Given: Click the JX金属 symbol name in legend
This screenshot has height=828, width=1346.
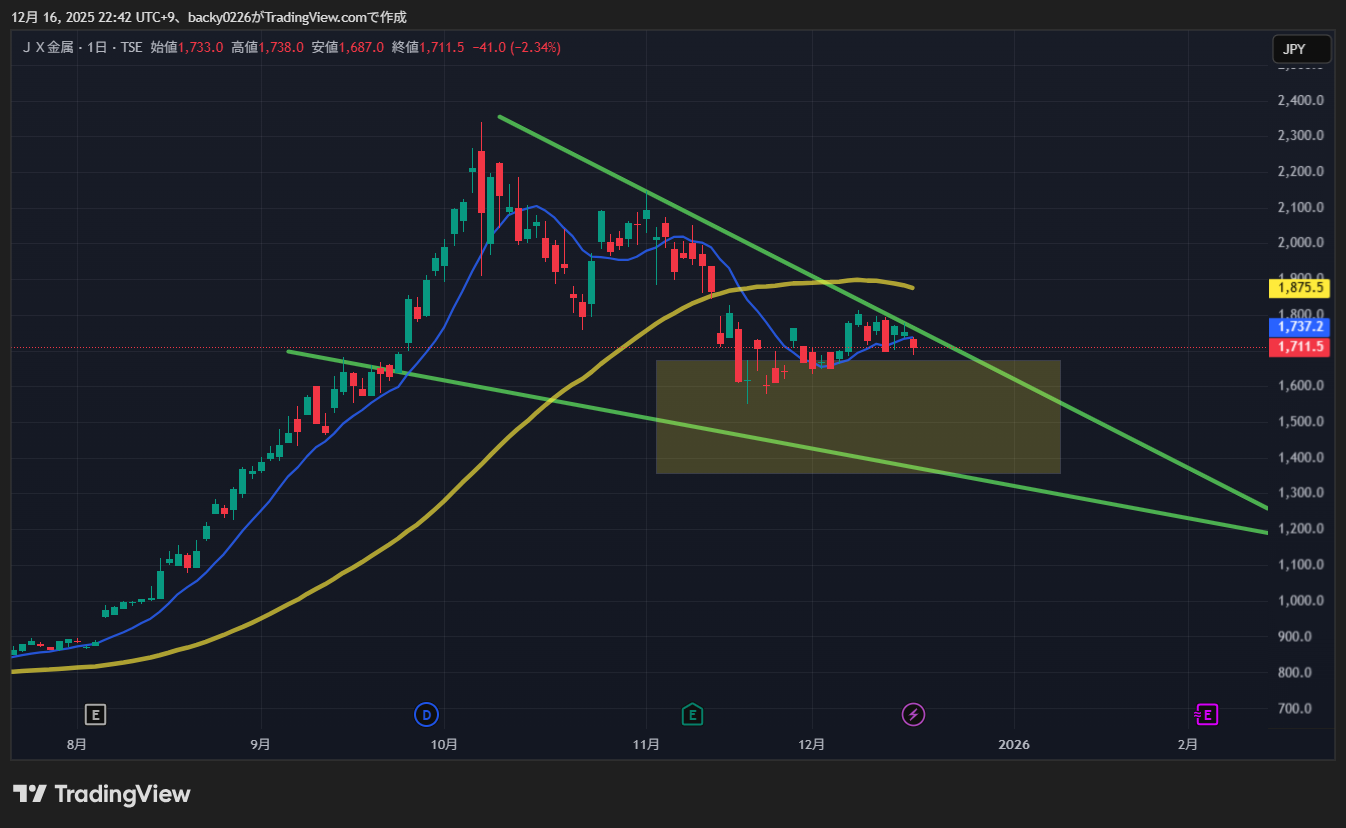Looking at the screenshot, I should coord(50,47).
